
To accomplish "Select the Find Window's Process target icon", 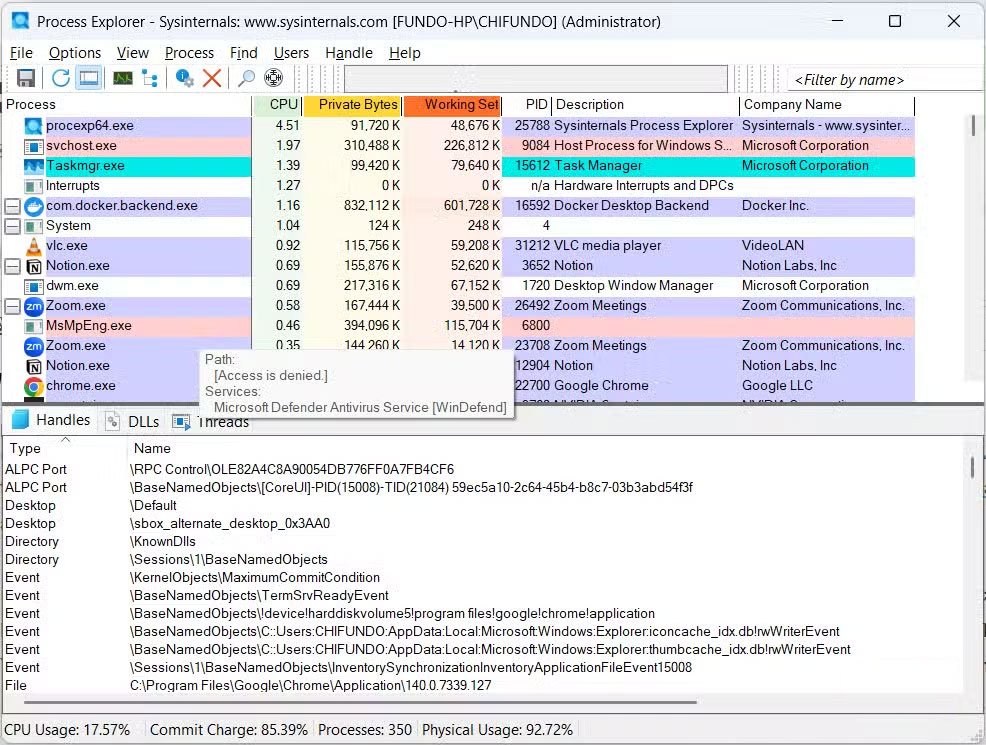I will (273, 78).
